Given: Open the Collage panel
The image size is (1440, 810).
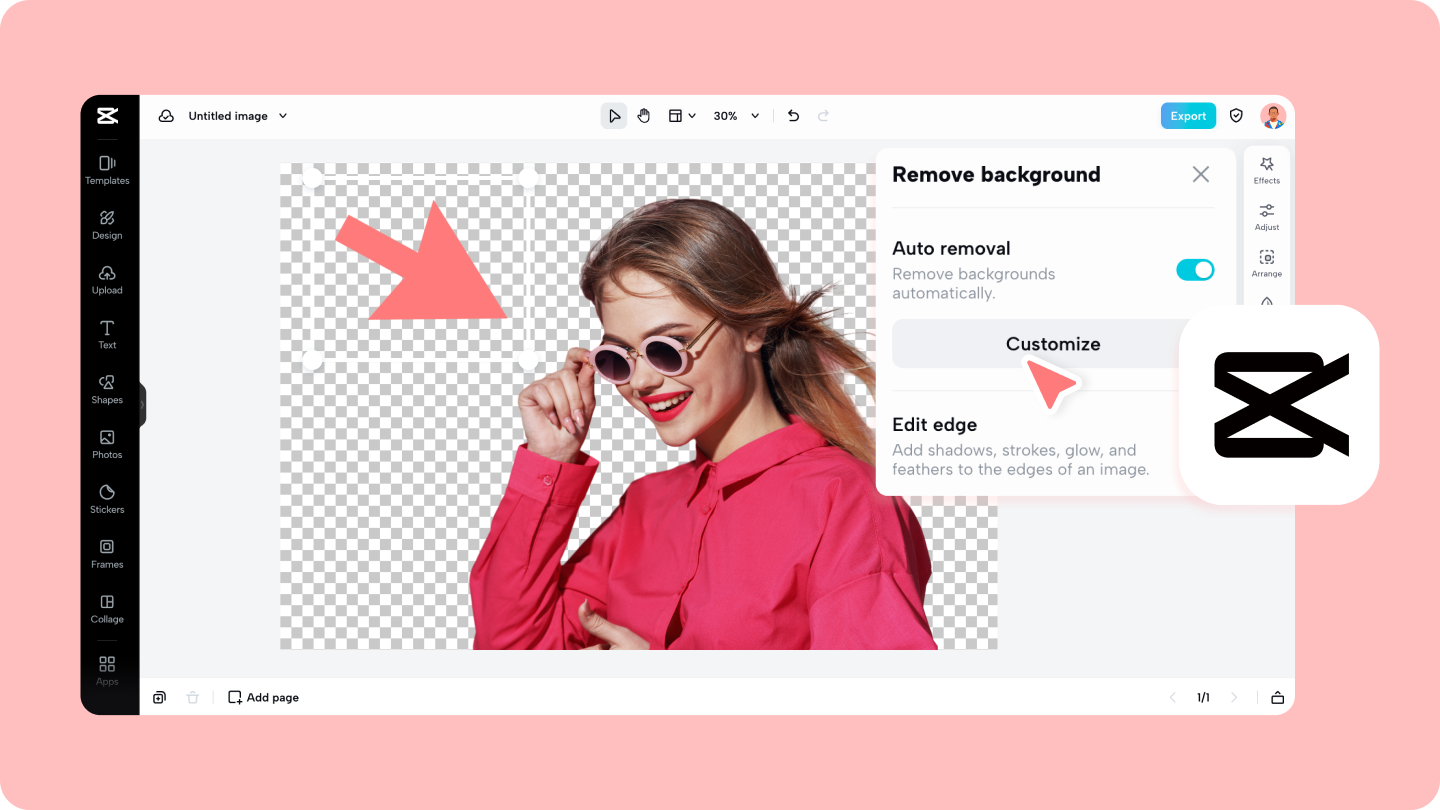Looking at the screenshot, I should (107, 609).
